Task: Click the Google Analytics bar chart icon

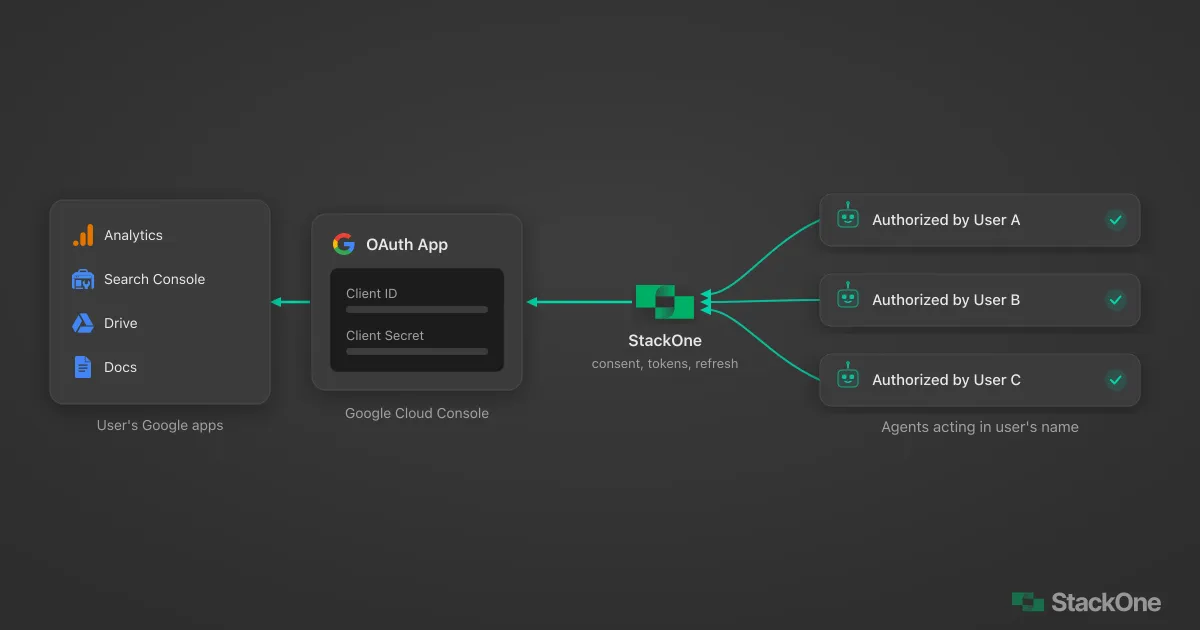Action: click(x=83, y=235)
